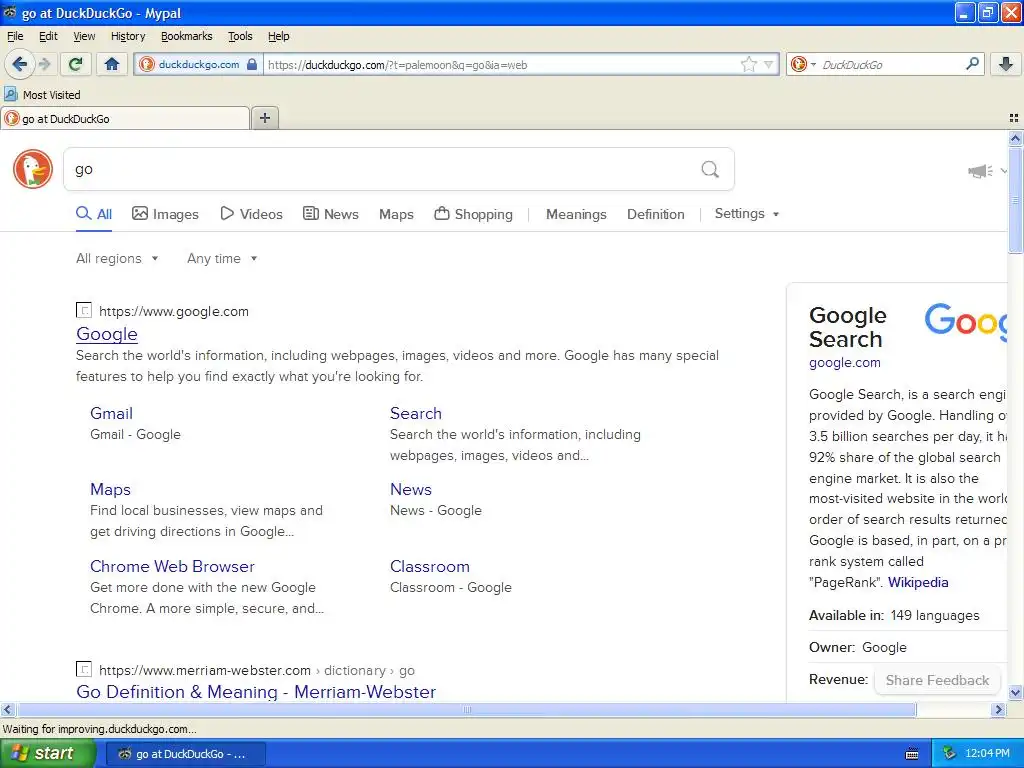
Task: Open the Search sitelink
Action: [416, 413]
